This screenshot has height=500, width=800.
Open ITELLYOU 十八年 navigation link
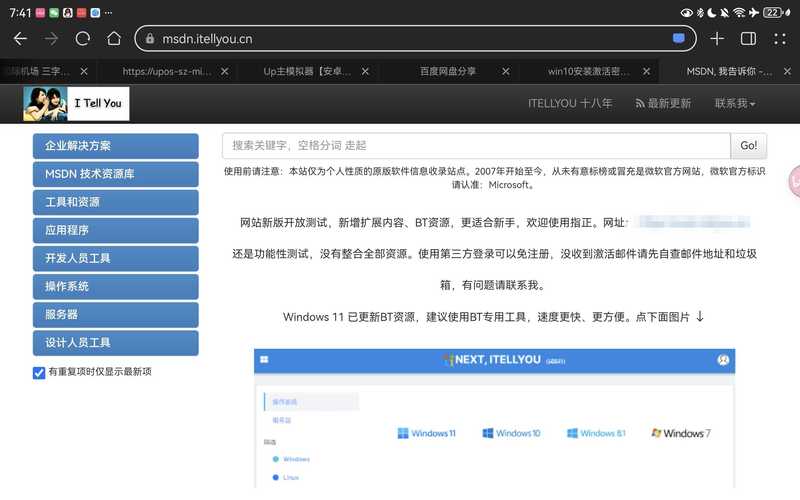[x=570, y=104]
